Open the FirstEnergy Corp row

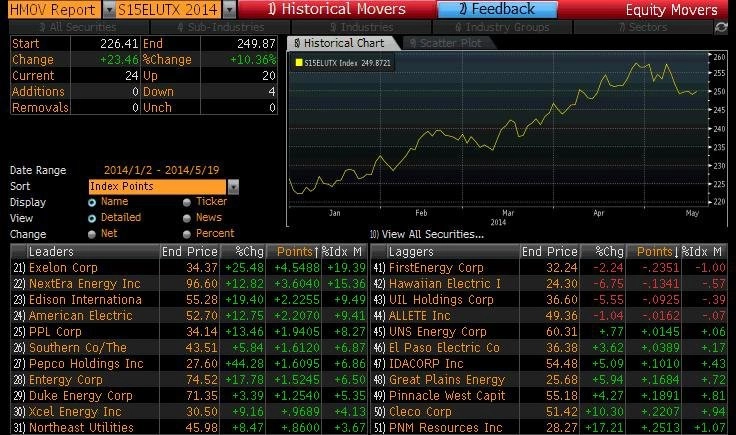pos(549,267)
